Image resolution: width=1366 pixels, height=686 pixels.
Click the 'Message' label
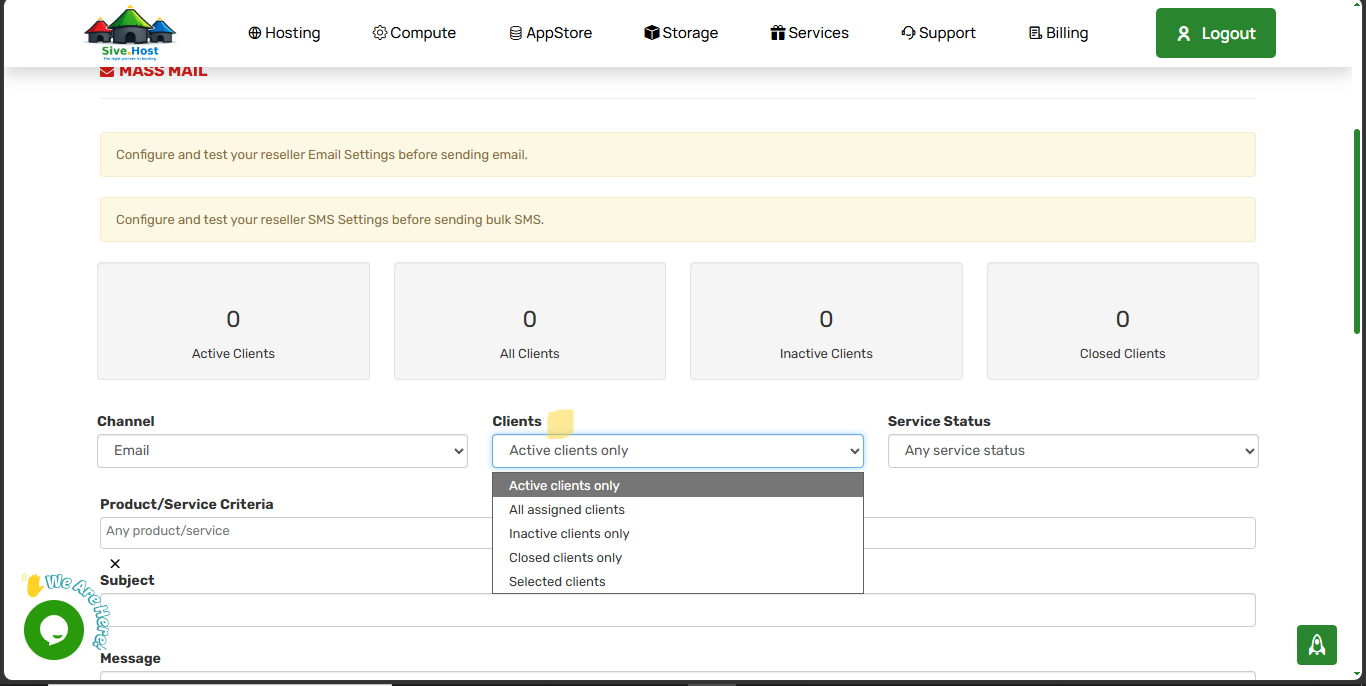(130, 658)
